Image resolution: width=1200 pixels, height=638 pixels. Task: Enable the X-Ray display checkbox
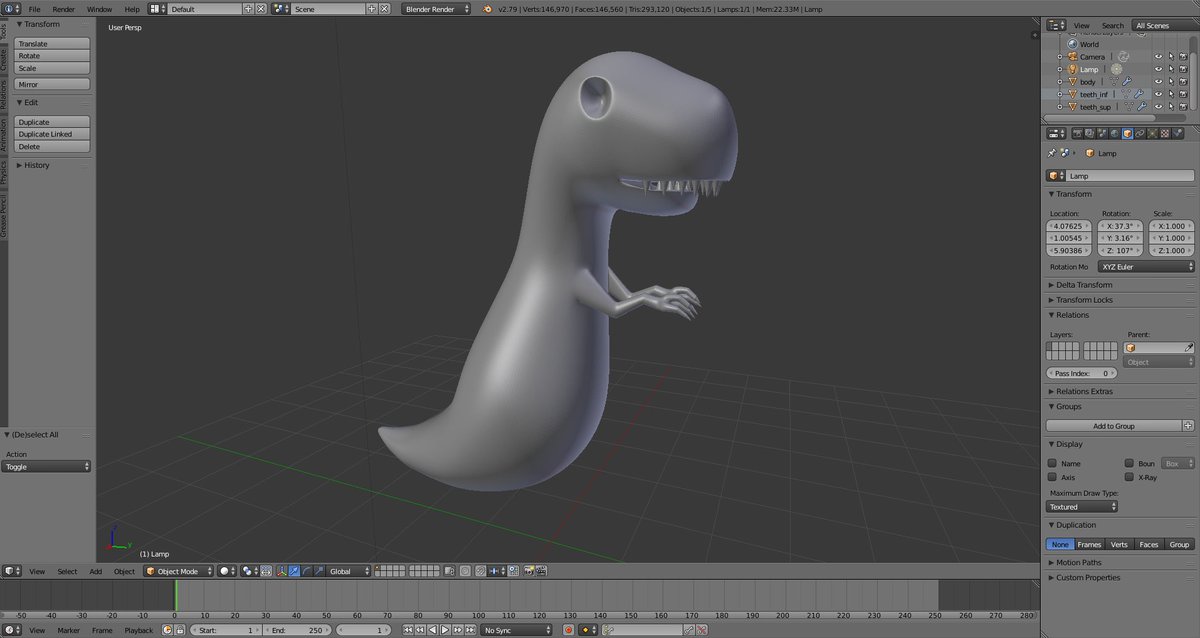click(x=1129, y=477)
